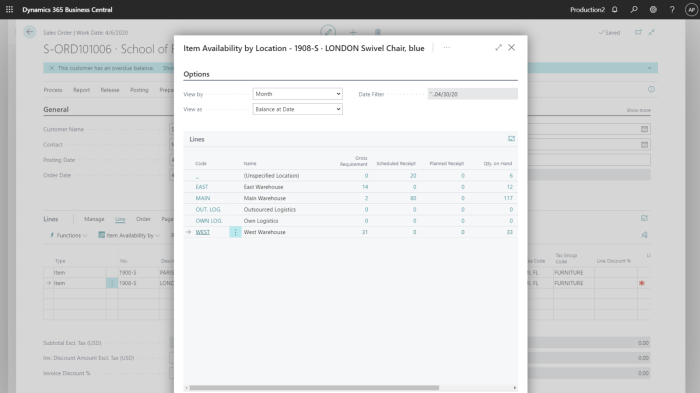
Task: Click the Date Filter field
Action: pos(473,94)
